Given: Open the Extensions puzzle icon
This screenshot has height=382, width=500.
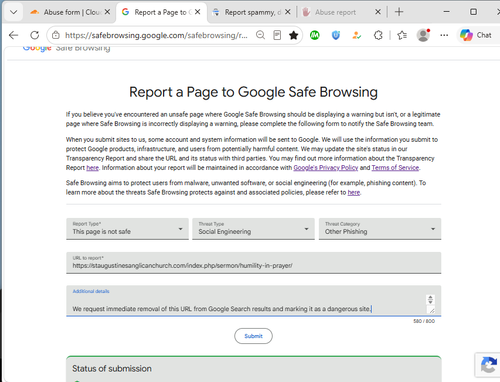Looking at the screenshot, I should click(378, 35).
